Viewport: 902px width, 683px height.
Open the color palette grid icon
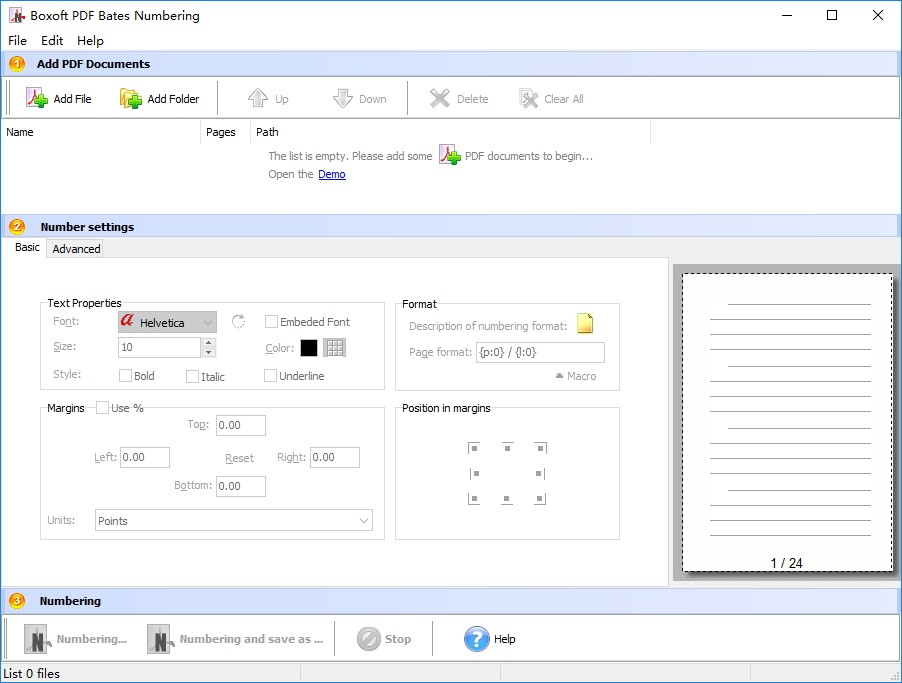335,348
